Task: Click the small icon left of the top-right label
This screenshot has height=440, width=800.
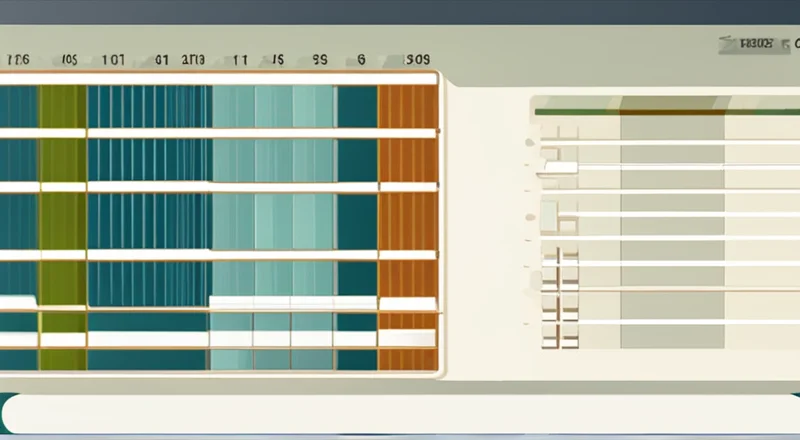Action: click(x=724, y=45)
